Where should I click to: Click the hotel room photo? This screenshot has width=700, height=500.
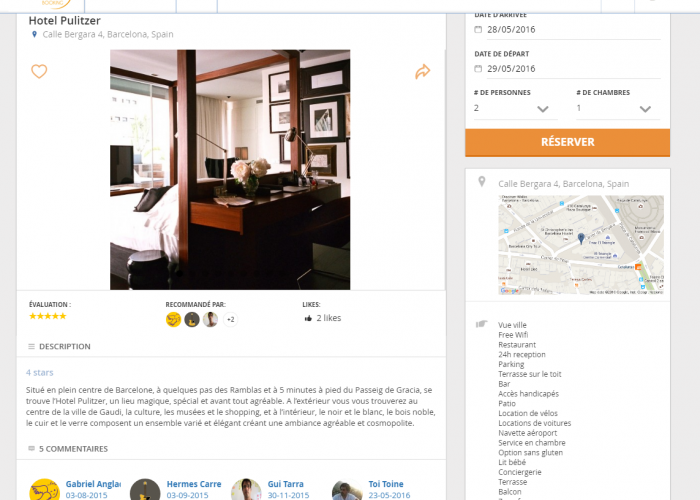(230, 170)
